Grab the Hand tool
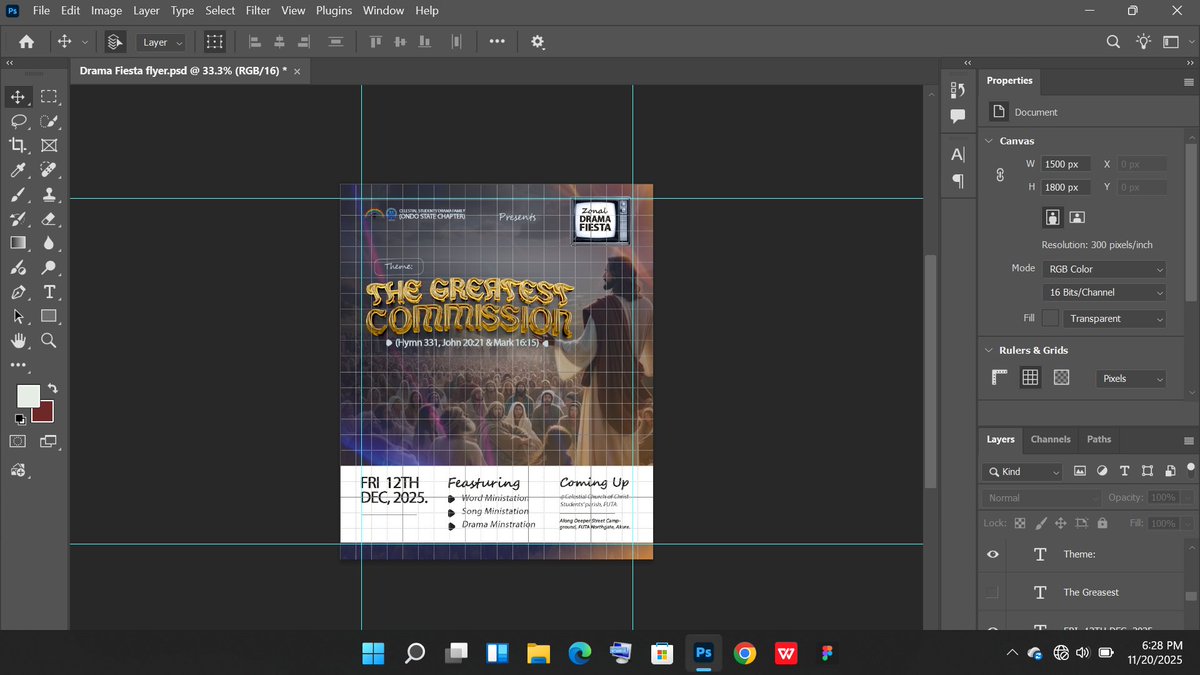Screen dimensions: 1200x675 tap(18, 340)
